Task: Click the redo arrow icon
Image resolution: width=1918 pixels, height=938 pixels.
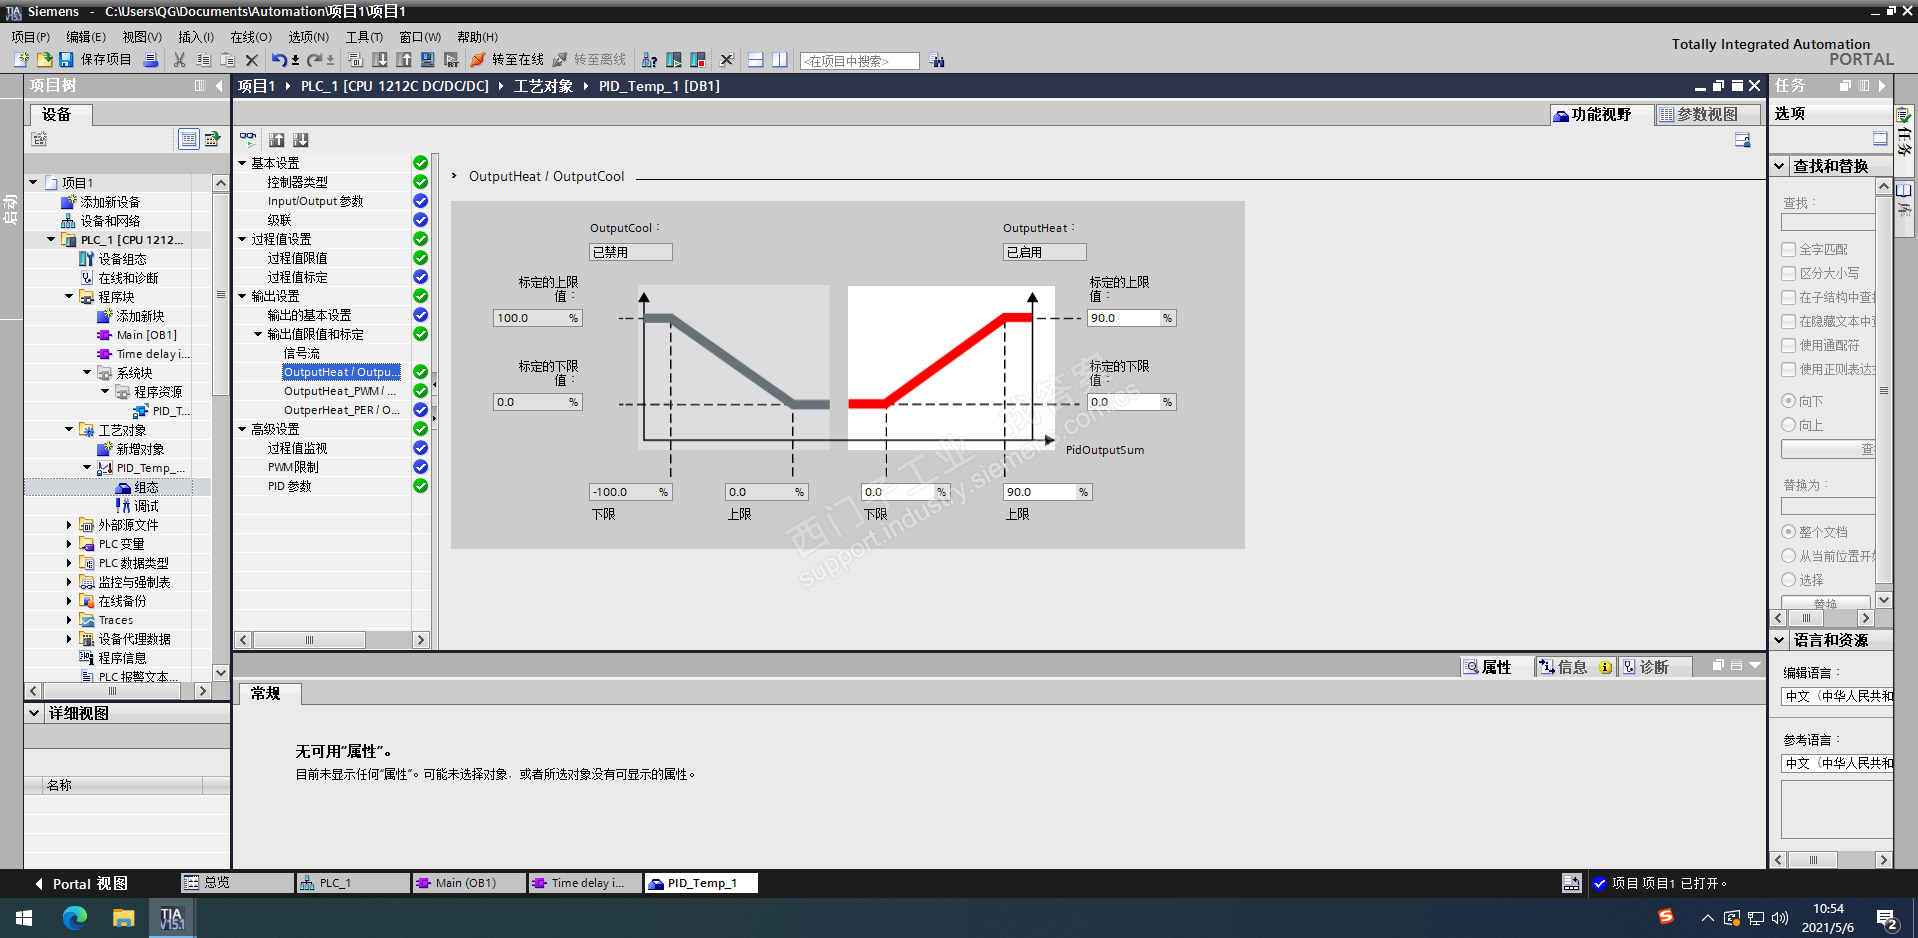Action: (x=315, y=60)
